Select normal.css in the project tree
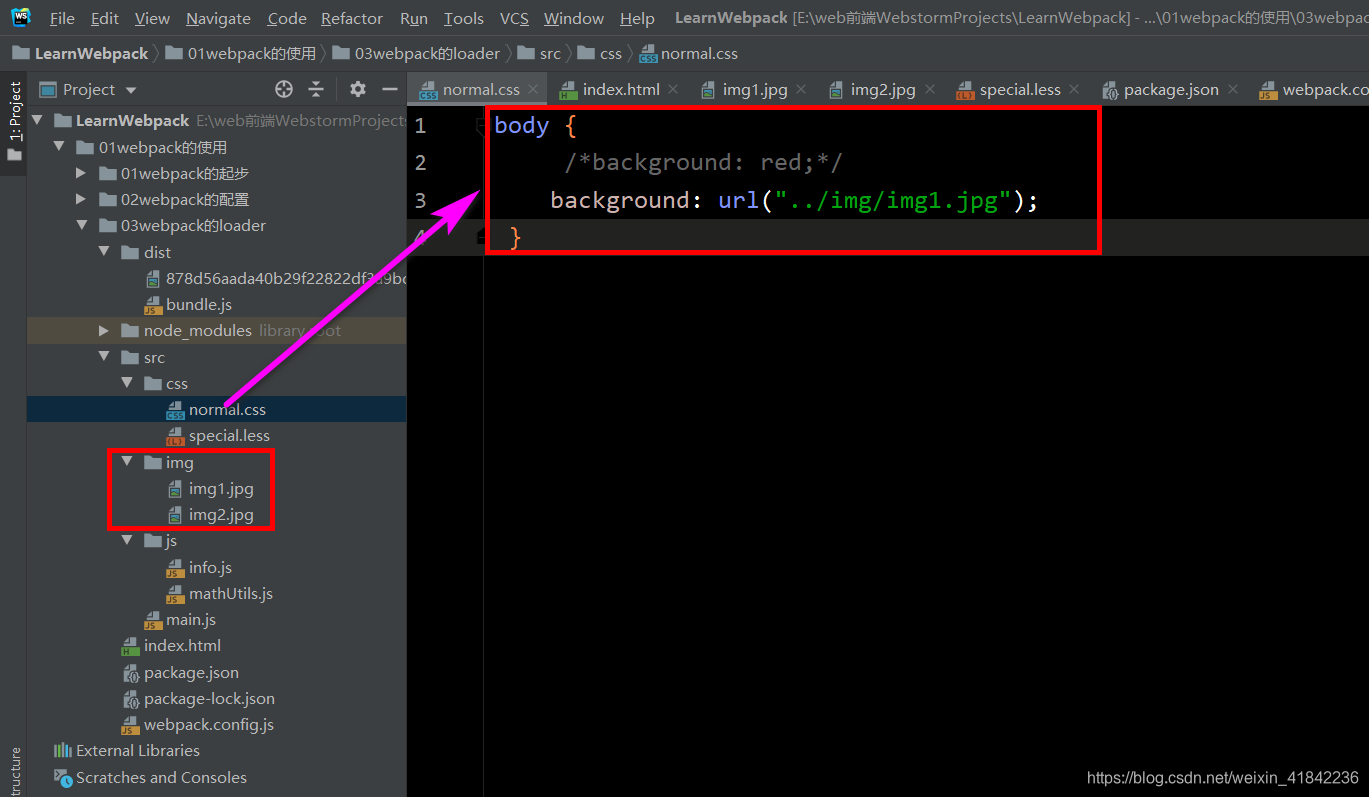 [x=227, y=409]
